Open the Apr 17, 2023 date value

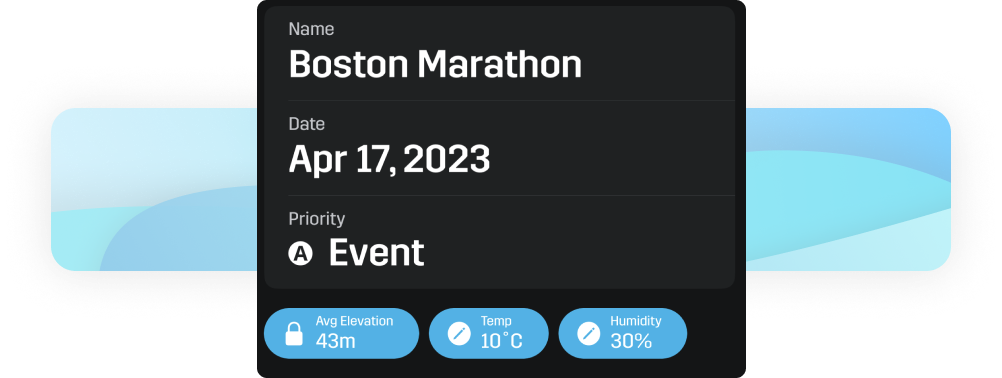pyautogui.click(x=389, y=159)
